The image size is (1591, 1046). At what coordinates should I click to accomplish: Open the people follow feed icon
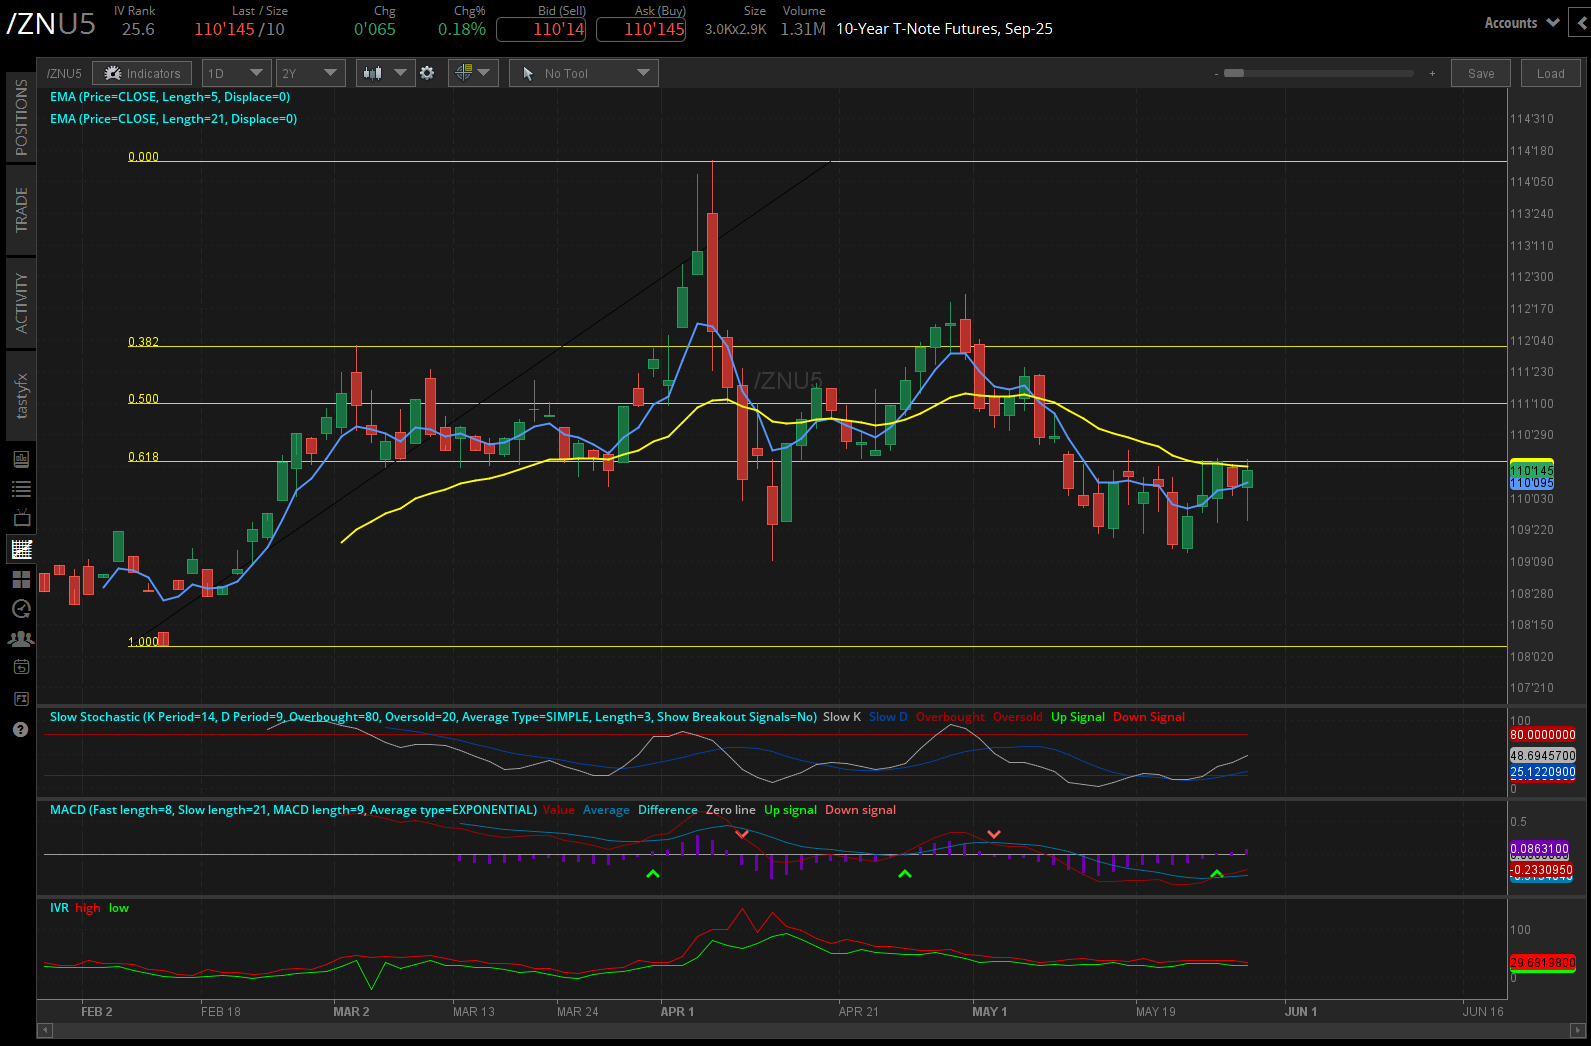21,638
